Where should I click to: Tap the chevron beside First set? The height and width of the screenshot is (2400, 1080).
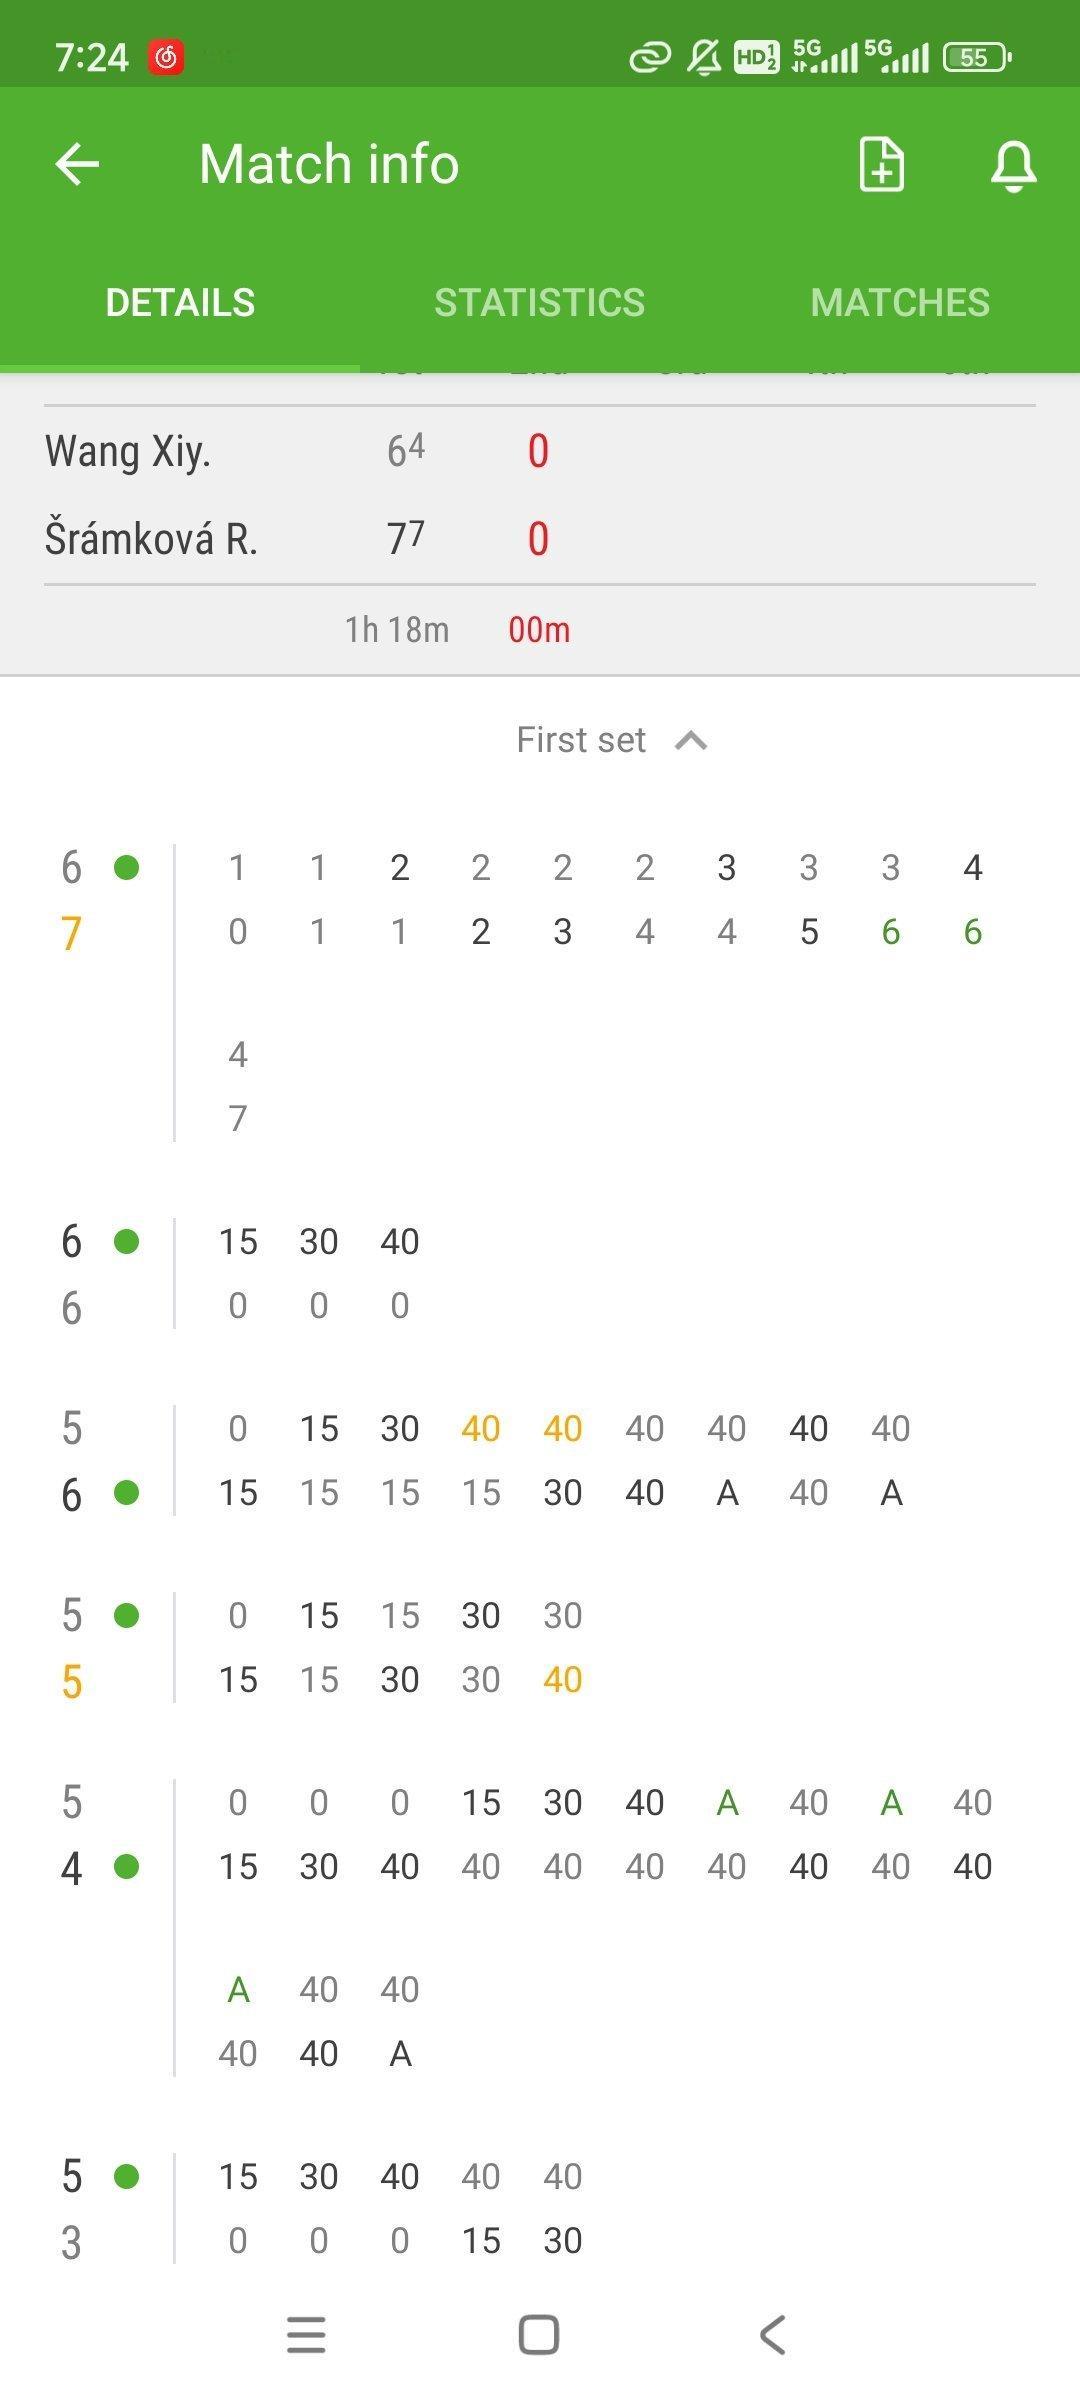[691, 741]
